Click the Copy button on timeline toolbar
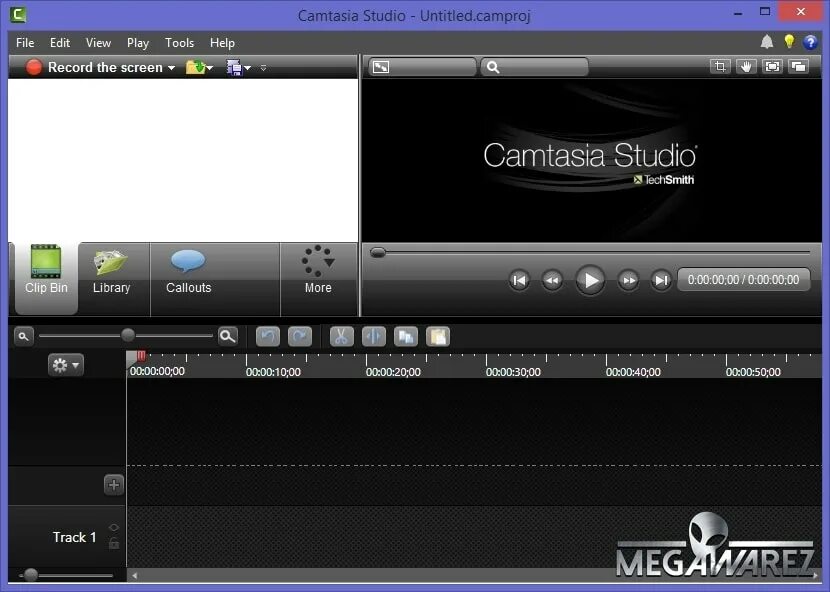 click(x=406, y=337)
